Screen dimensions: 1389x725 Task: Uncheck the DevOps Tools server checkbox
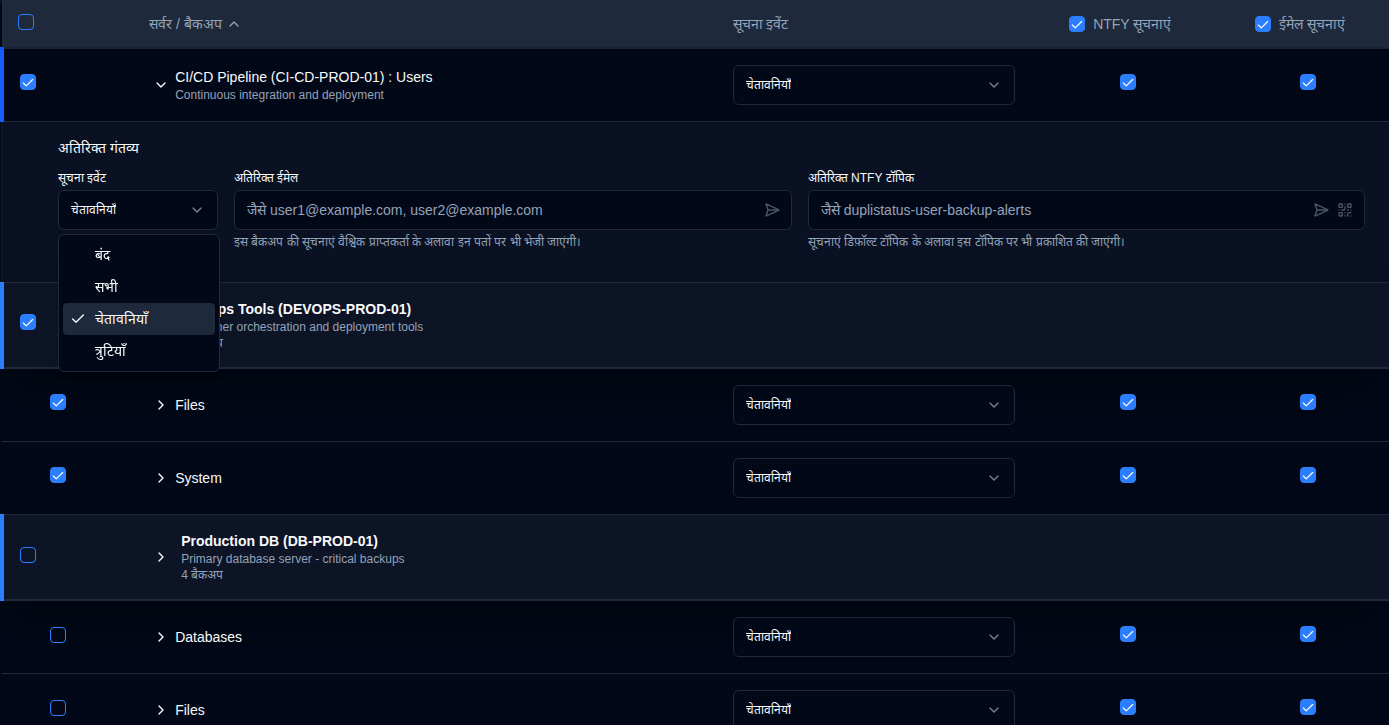pyautogui.click(x=28, y=322)
